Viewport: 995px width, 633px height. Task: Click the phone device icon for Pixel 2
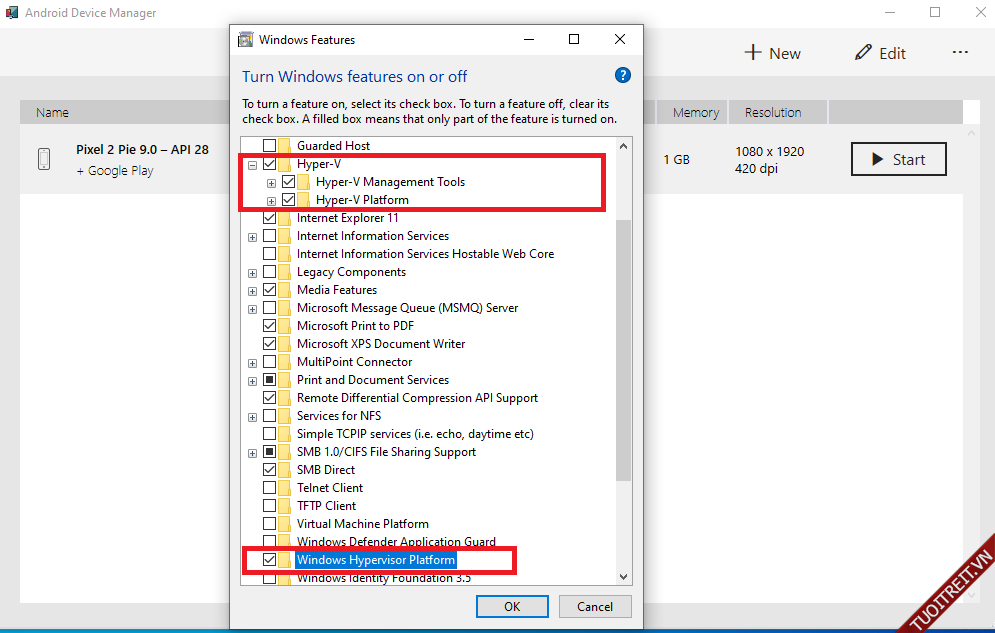pos(45,159)
